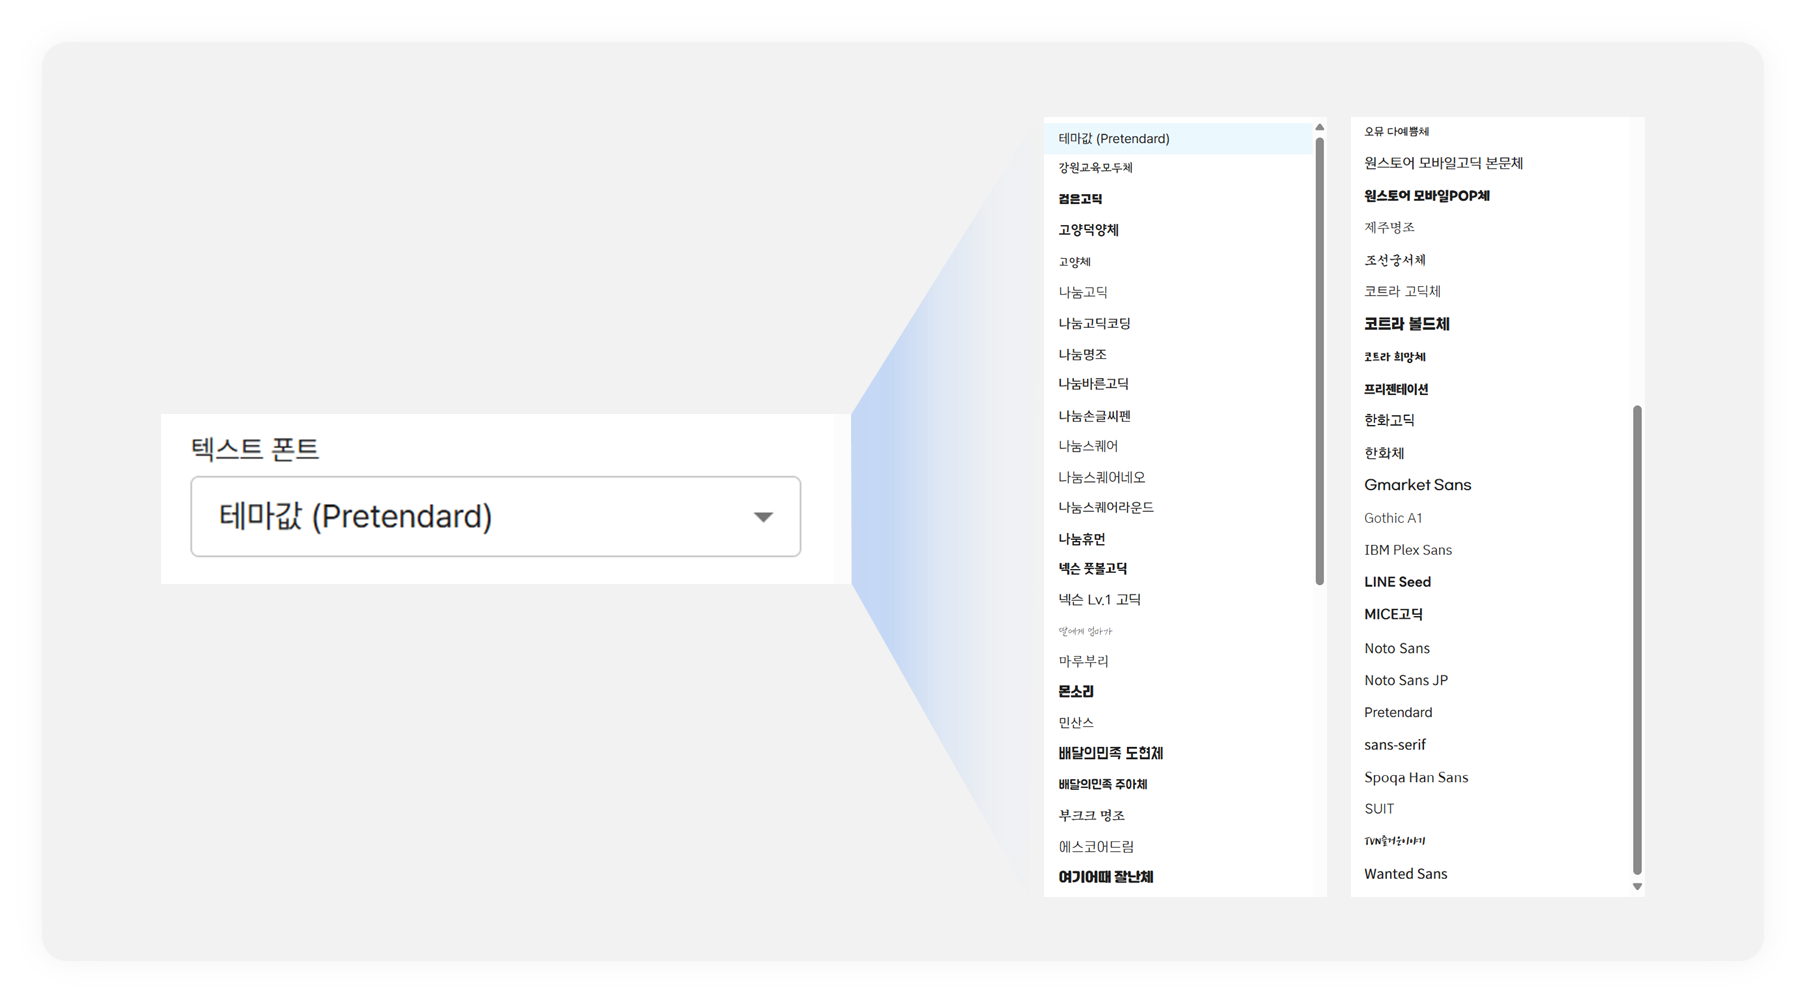Pick the 제주명조 font
Screen dimensions: 1806x1003
pos(1389,228)
